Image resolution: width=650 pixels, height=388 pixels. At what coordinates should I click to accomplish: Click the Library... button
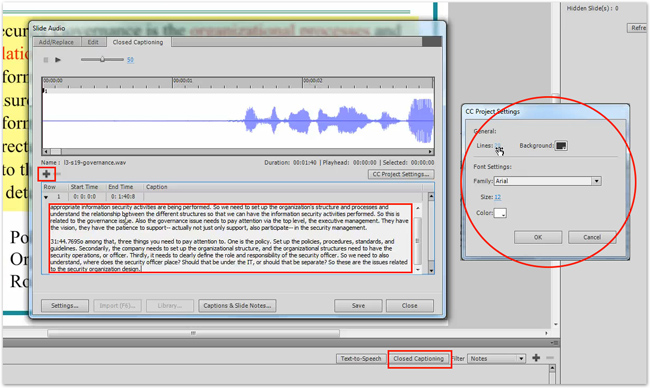click(x=170, y=306)
